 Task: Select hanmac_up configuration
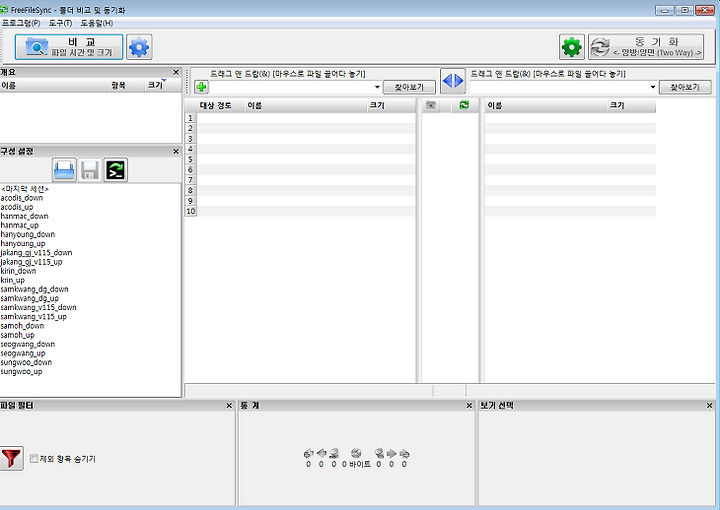20,225
